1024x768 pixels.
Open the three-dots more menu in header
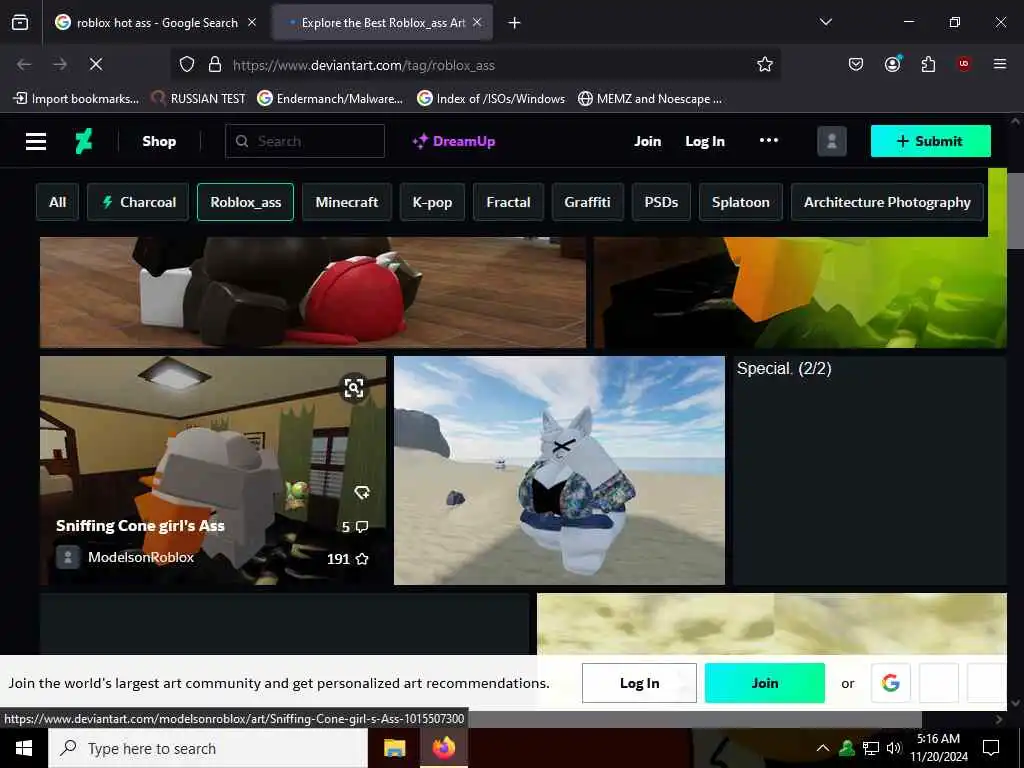(x=769, y=140)
